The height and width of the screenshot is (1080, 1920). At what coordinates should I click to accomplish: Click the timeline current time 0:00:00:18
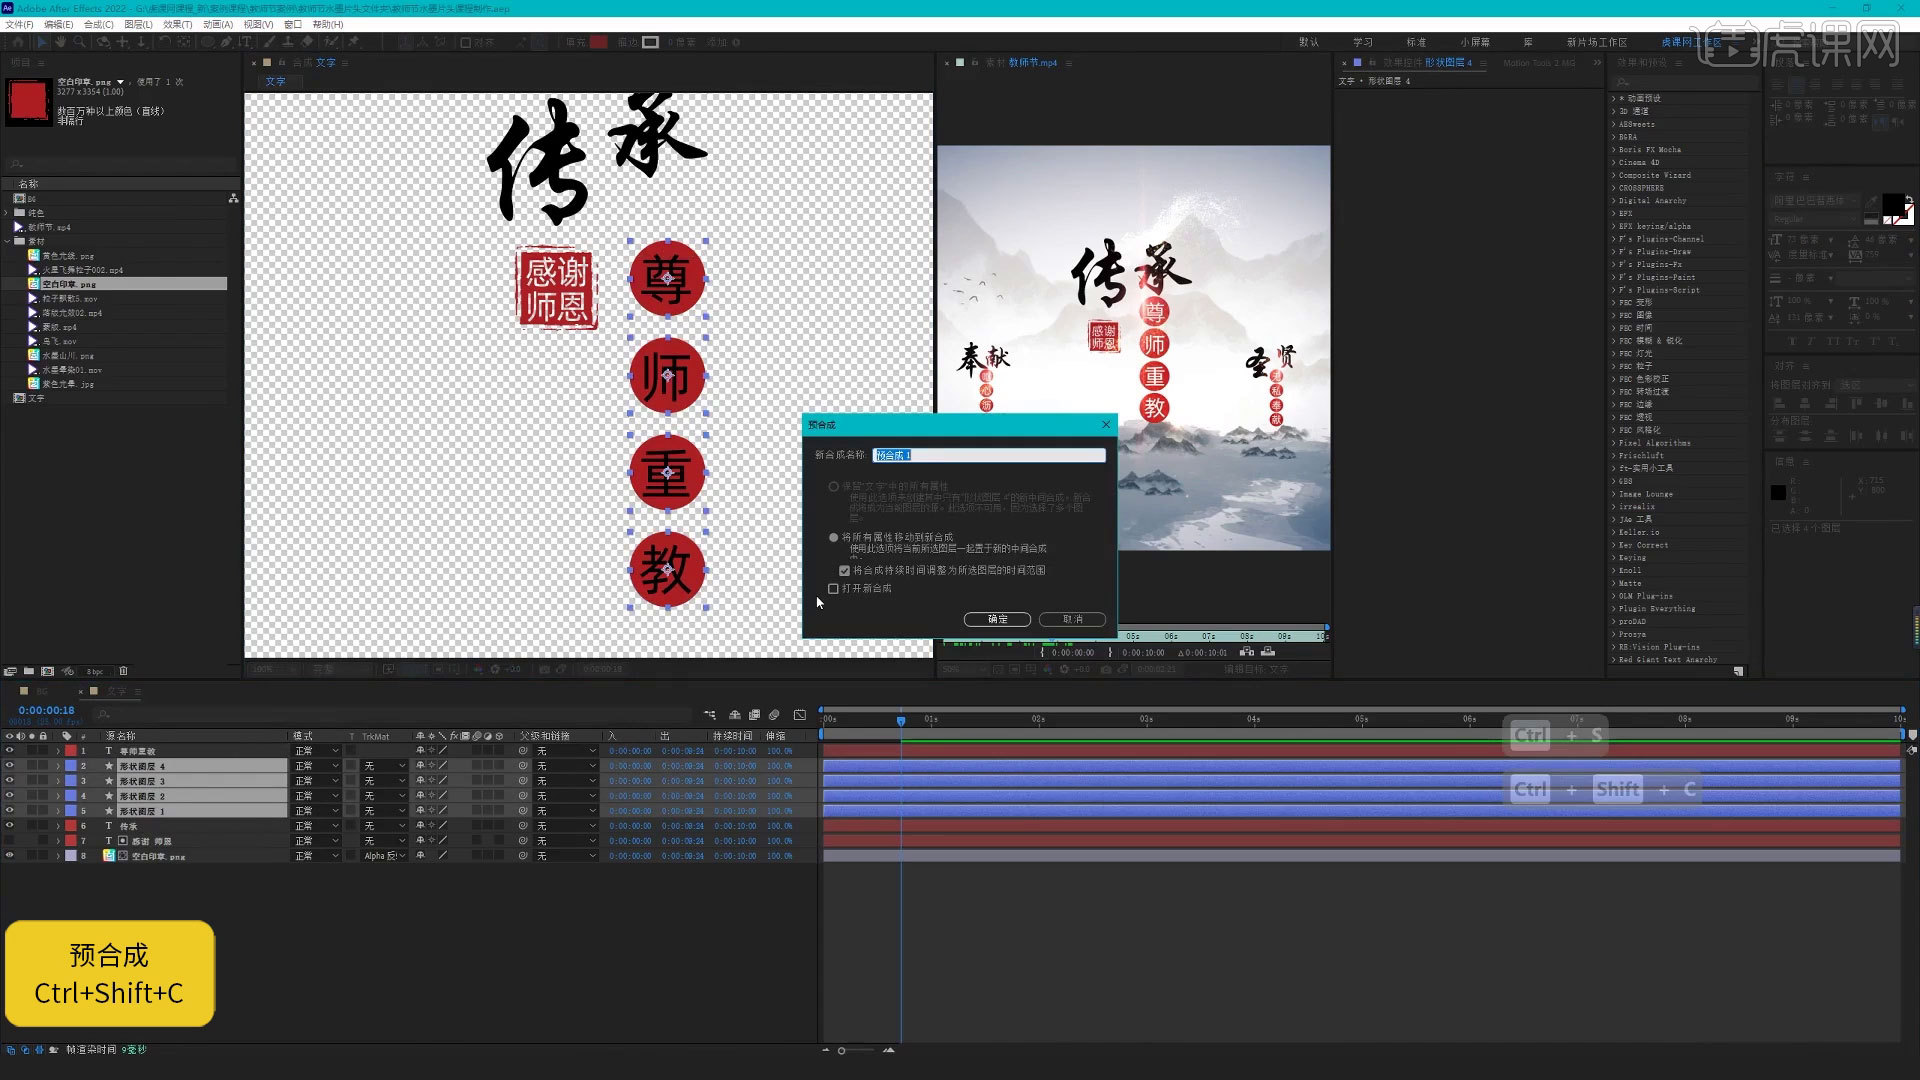[x=46, y=710]
